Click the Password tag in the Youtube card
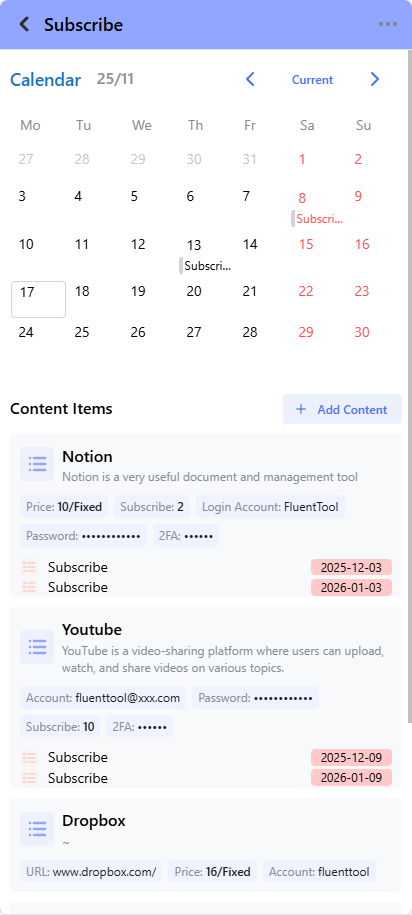Screen dimensions: 412x915 click(x=256, y=697)
